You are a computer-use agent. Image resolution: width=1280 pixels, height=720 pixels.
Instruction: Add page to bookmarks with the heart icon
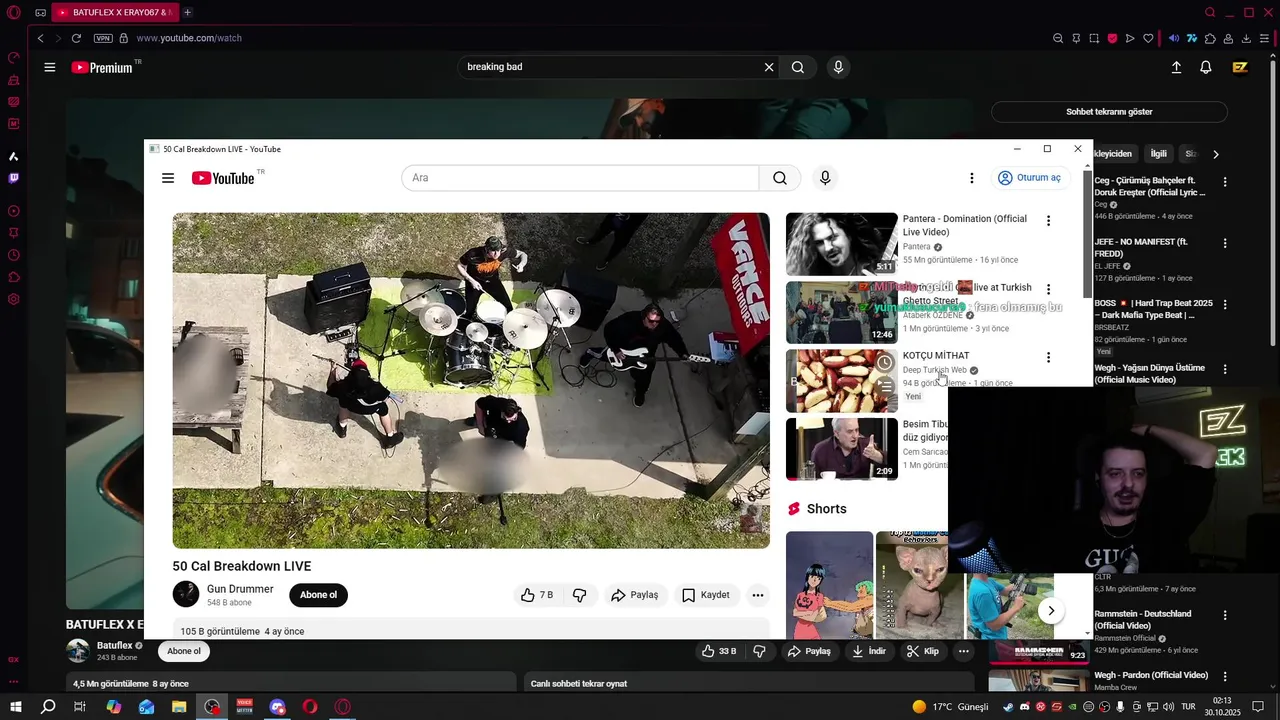click(x=1148, y=38)
